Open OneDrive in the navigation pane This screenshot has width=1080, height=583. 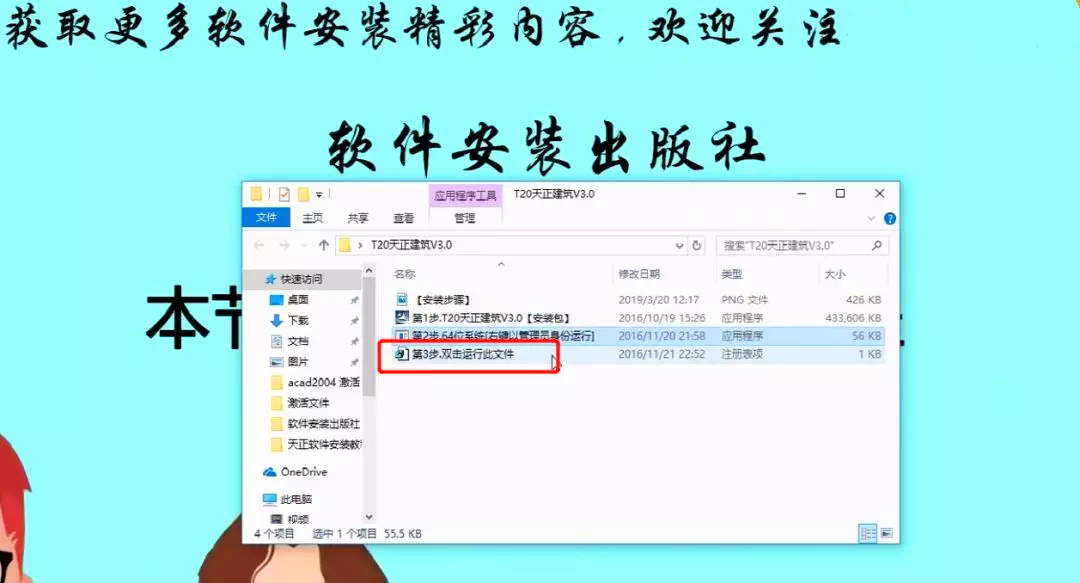click(302, 472)
